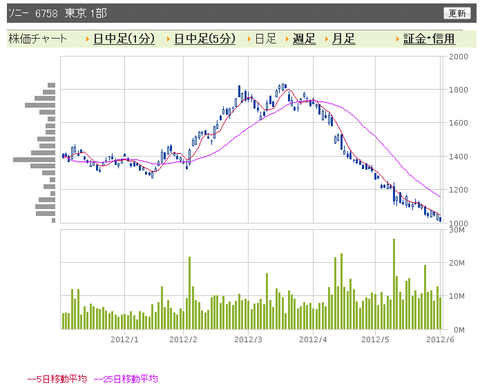This screenshot has width=480, height=385.
Task: Click the 2000 price axis label
Action: pos(458,57)
